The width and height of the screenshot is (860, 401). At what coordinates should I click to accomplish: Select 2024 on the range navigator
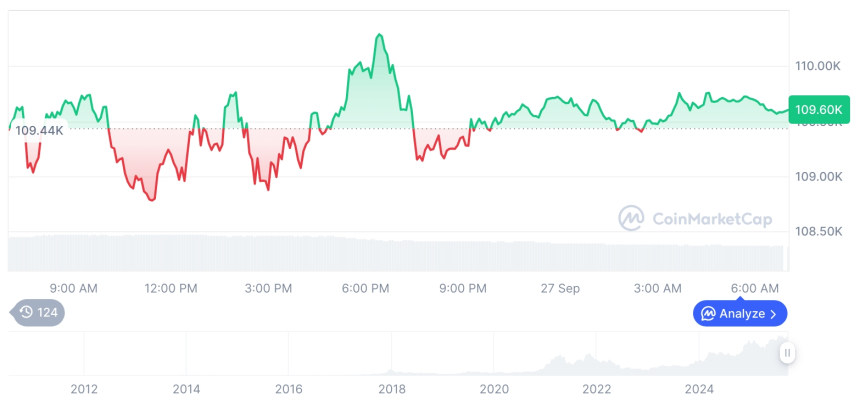699,388
